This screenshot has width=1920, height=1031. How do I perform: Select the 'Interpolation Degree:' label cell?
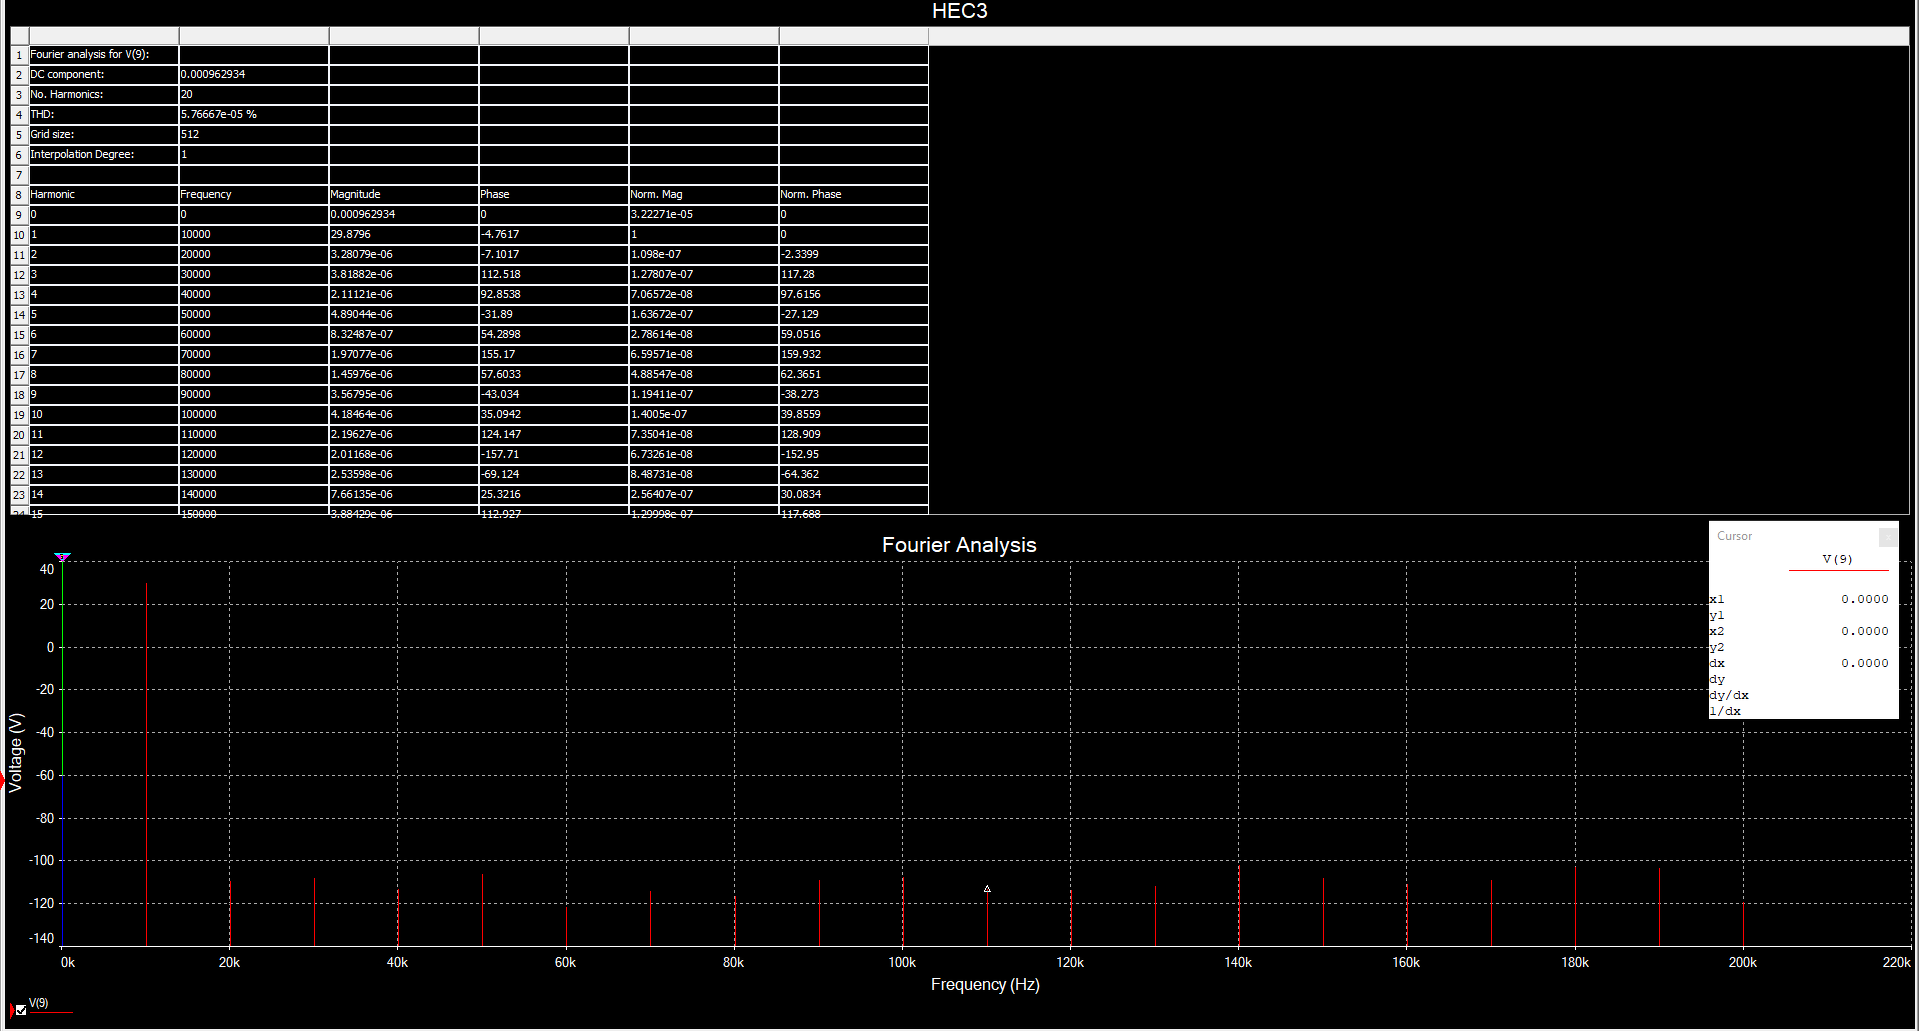coord(104,155)
